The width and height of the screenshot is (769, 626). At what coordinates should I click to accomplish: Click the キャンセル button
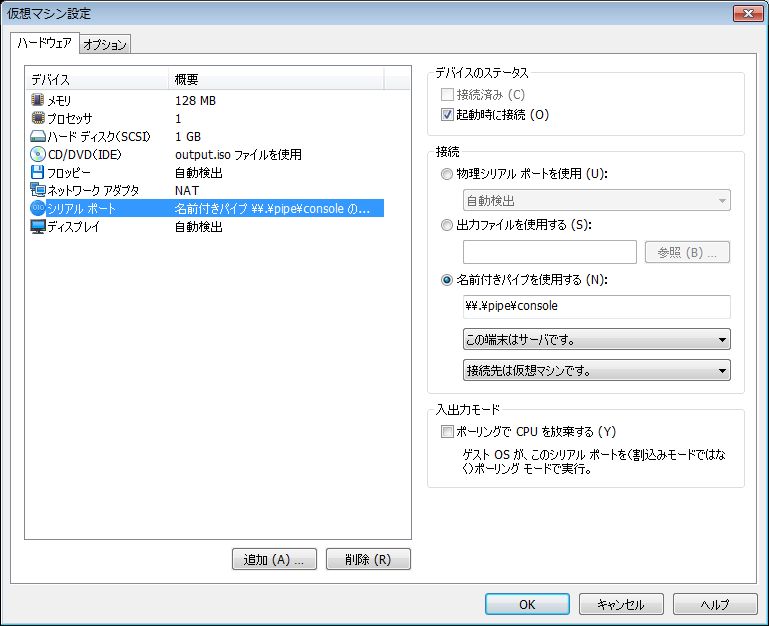621,604
